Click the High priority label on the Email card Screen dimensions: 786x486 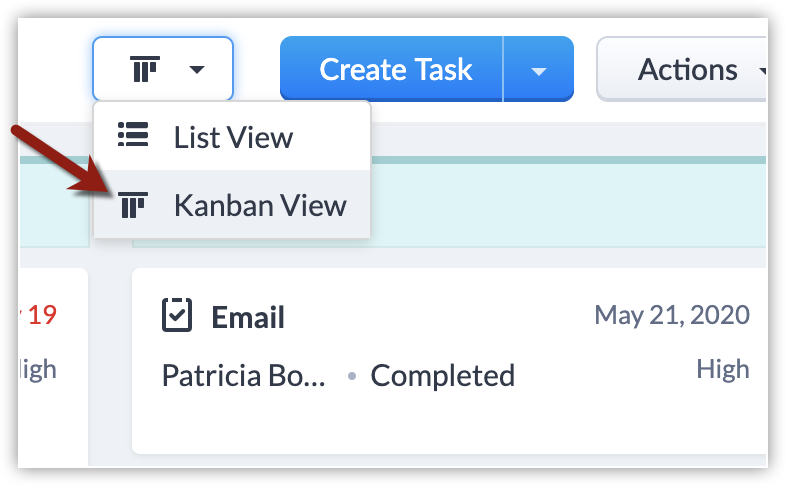(x=723, y=370)
